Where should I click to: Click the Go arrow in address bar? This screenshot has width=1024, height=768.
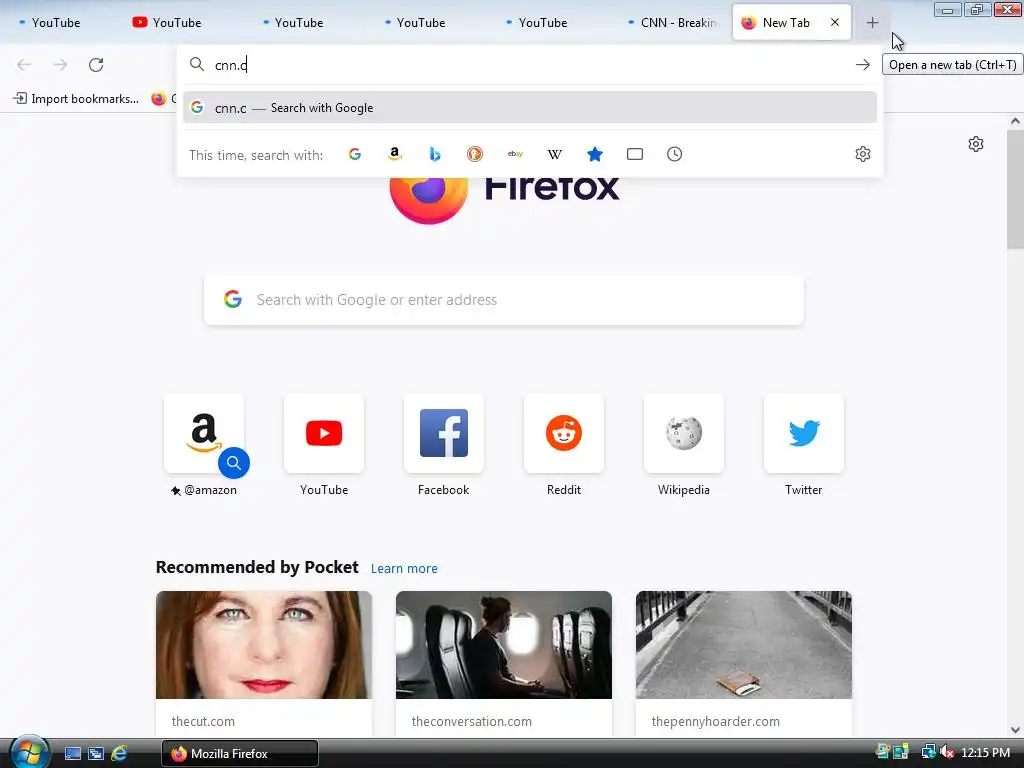(863, 65)
